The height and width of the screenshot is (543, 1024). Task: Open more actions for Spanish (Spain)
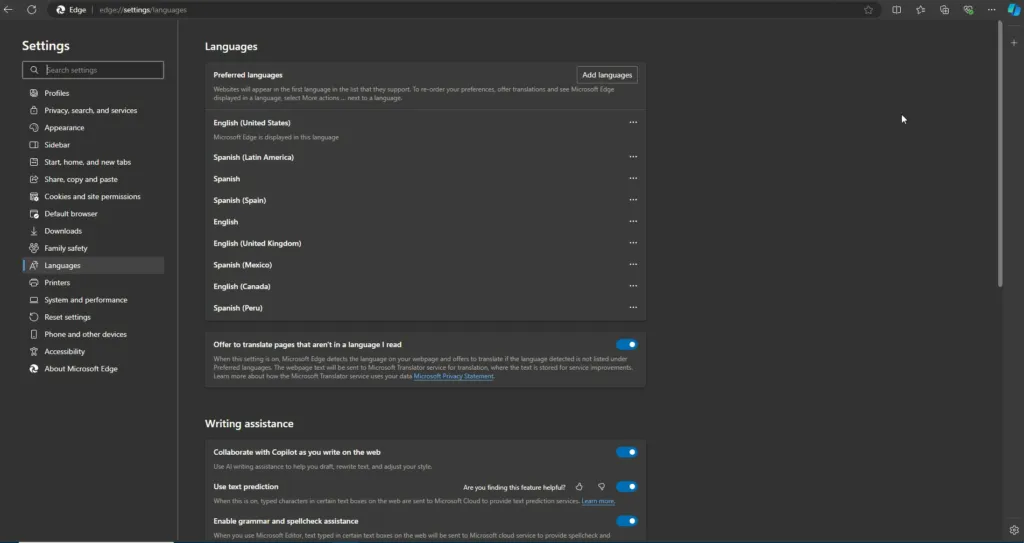633,200
